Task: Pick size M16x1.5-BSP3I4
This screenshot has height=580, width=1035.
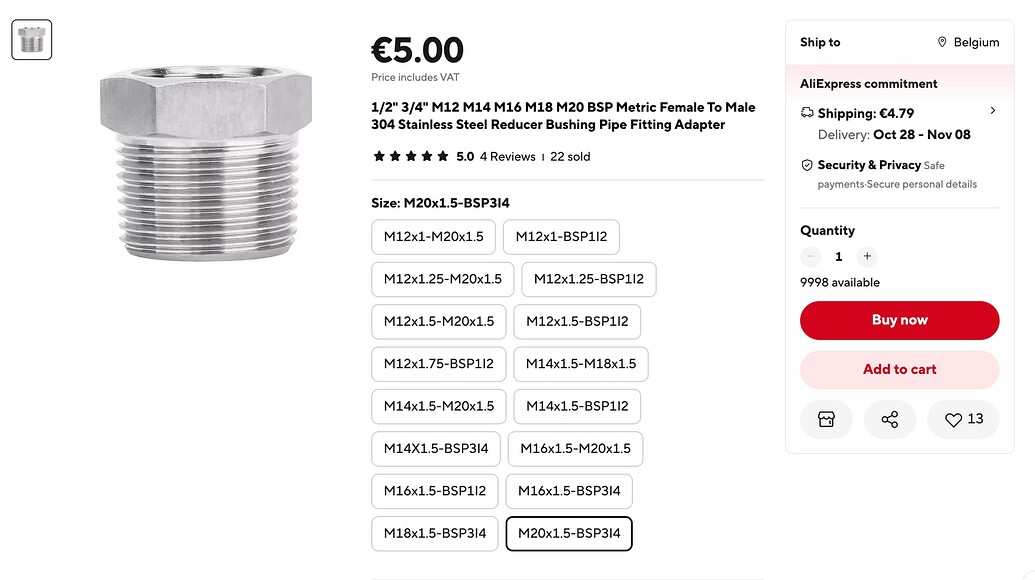Action: tap(568, 491)
